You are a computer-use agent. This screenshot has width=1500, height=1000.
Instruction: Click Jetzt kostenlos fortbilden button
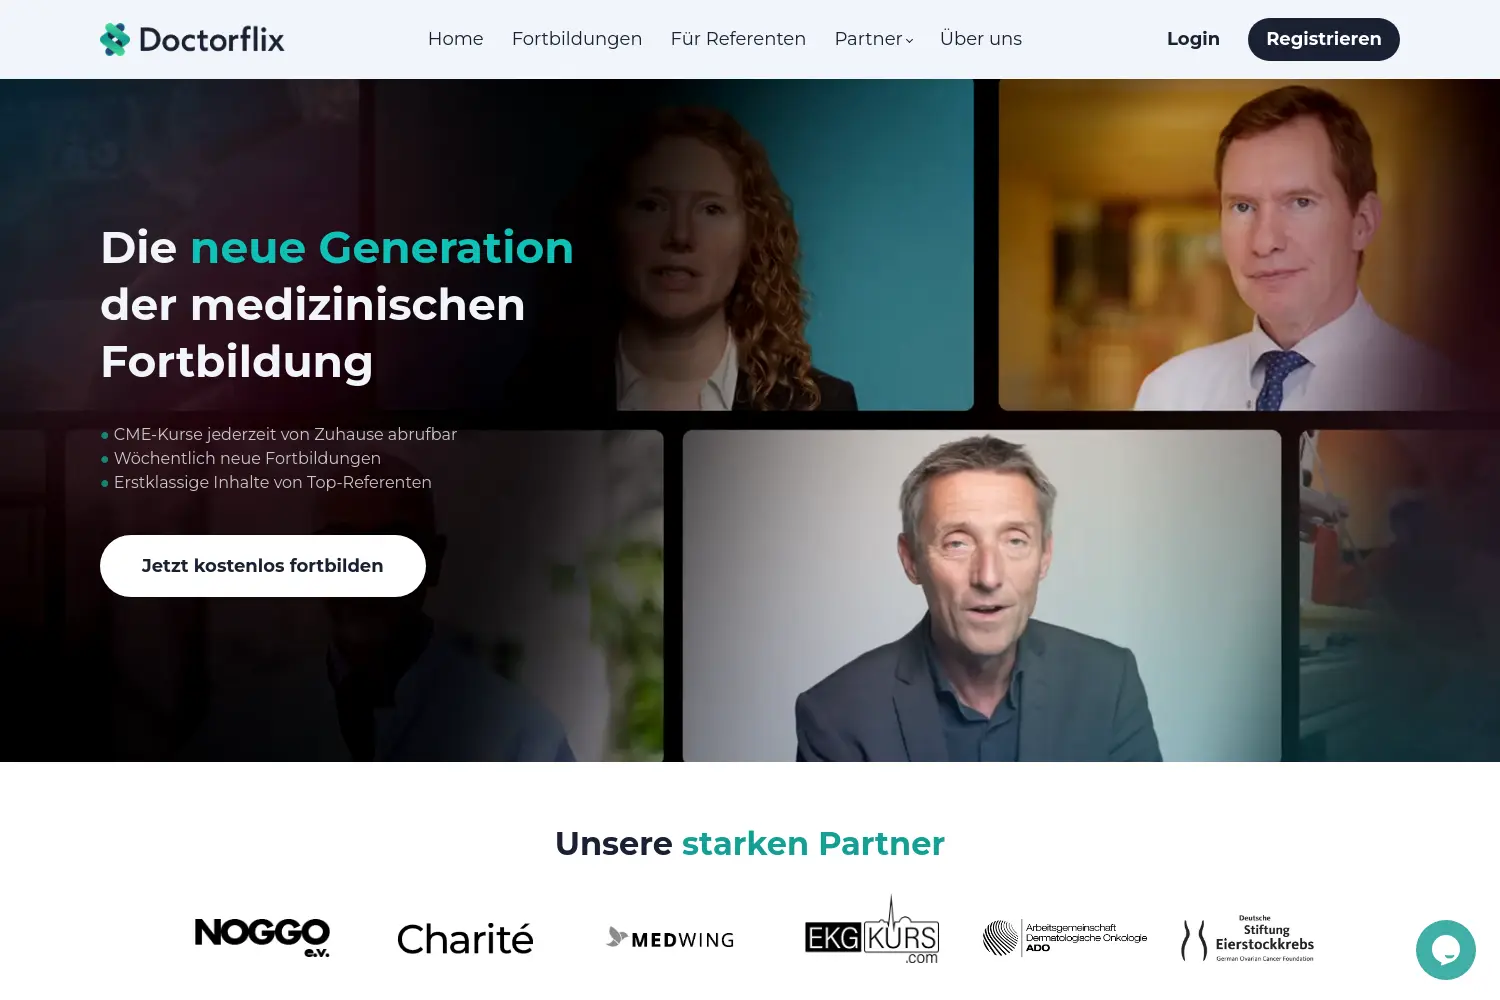click(x=263, y=566)
